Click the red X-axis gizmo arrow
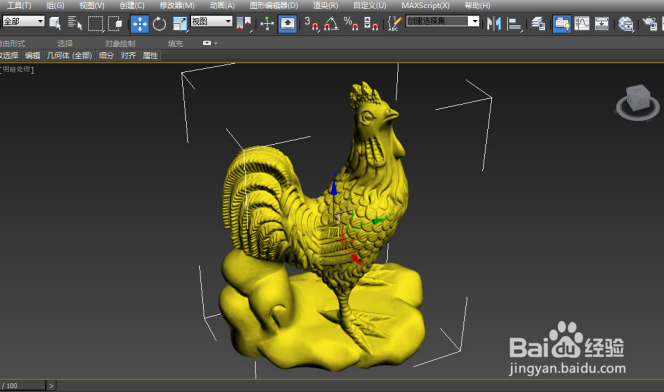 [356, 259]
